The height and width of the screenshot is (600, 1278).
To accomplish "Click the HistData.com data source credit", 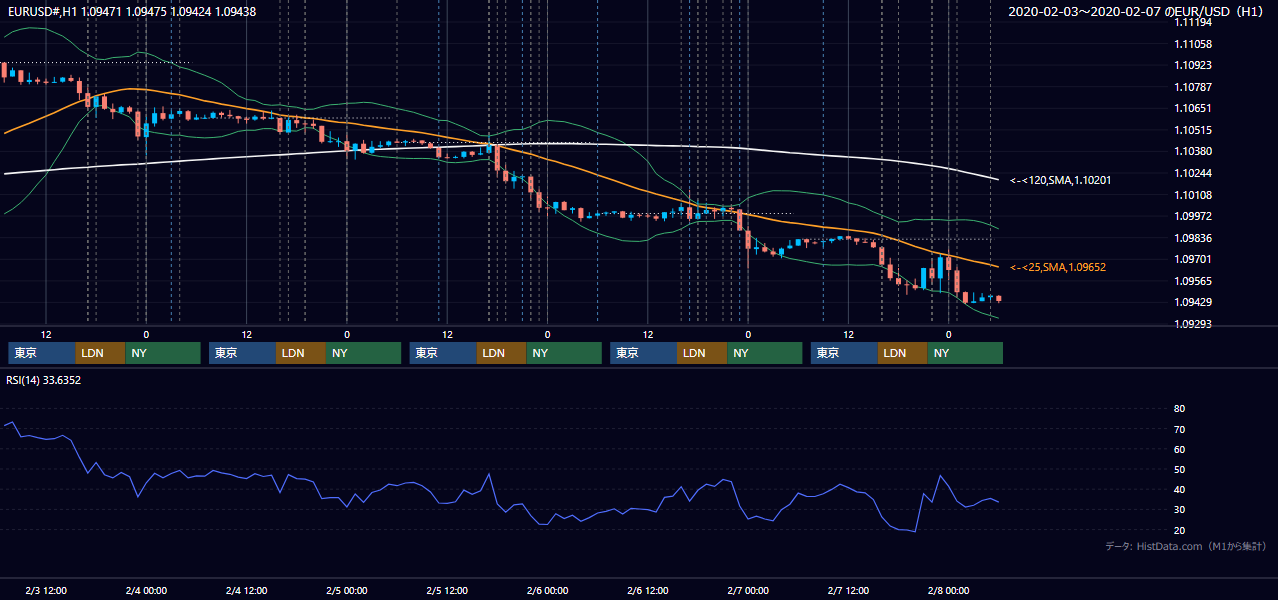I will pos(1186,546).
